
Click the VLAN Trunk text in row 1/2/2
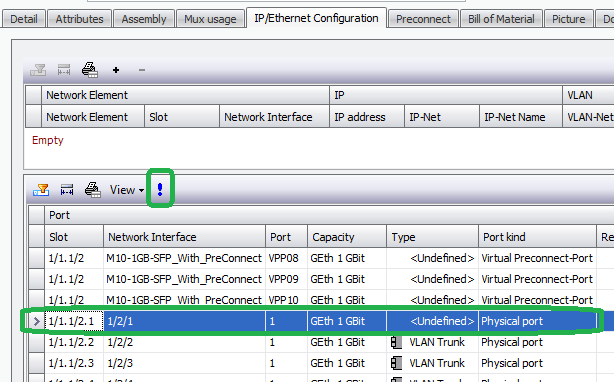pyautogui.click(x=437, y=342)
